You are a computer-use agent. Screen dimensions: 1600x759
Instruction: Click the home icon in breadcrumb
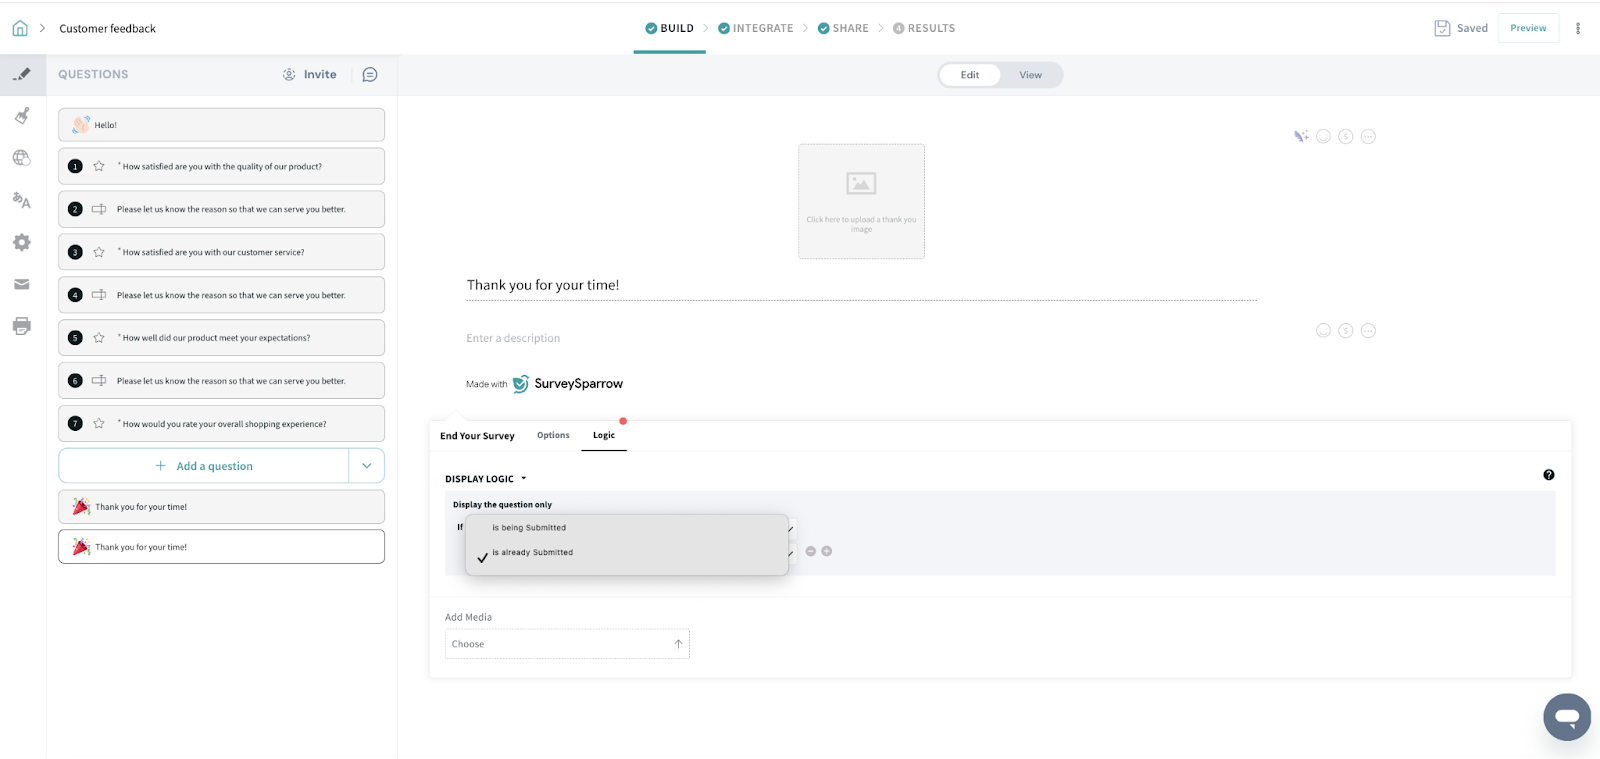click(x=20, y=28)
